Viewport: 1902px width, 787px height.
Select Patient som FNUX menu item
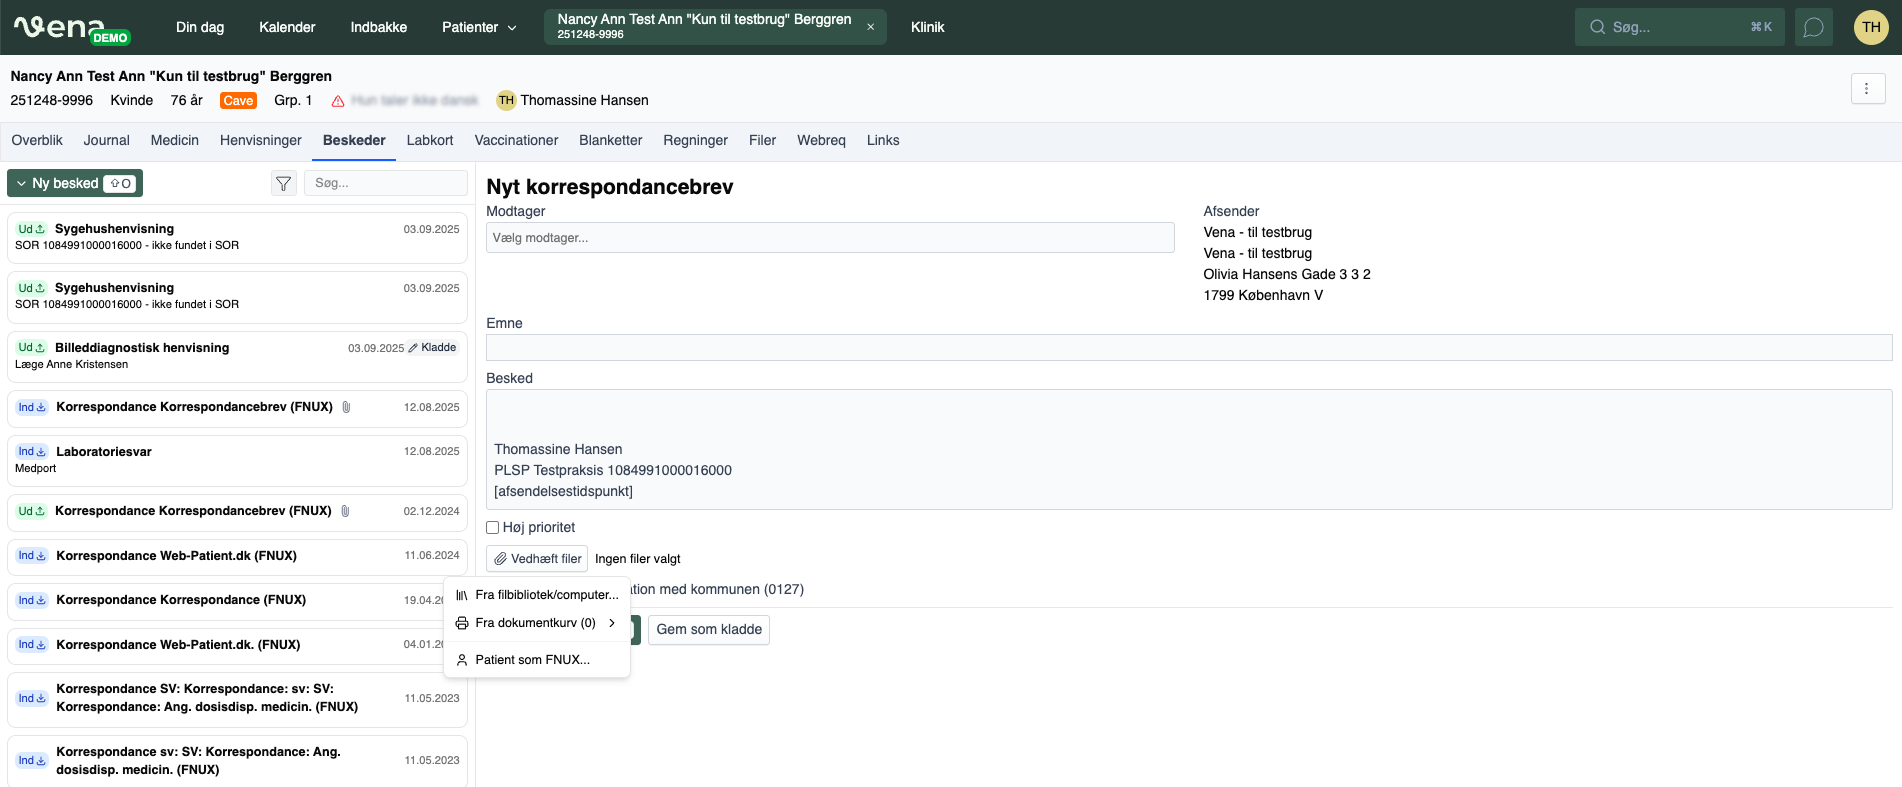pos(532,660)
